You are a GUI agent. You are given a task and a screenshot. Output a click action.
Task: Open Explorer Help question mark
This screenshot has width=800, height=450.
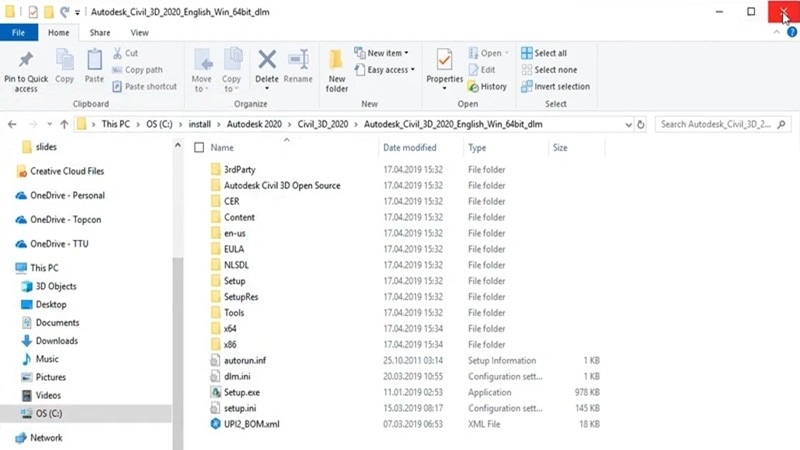tap(792, 32)
